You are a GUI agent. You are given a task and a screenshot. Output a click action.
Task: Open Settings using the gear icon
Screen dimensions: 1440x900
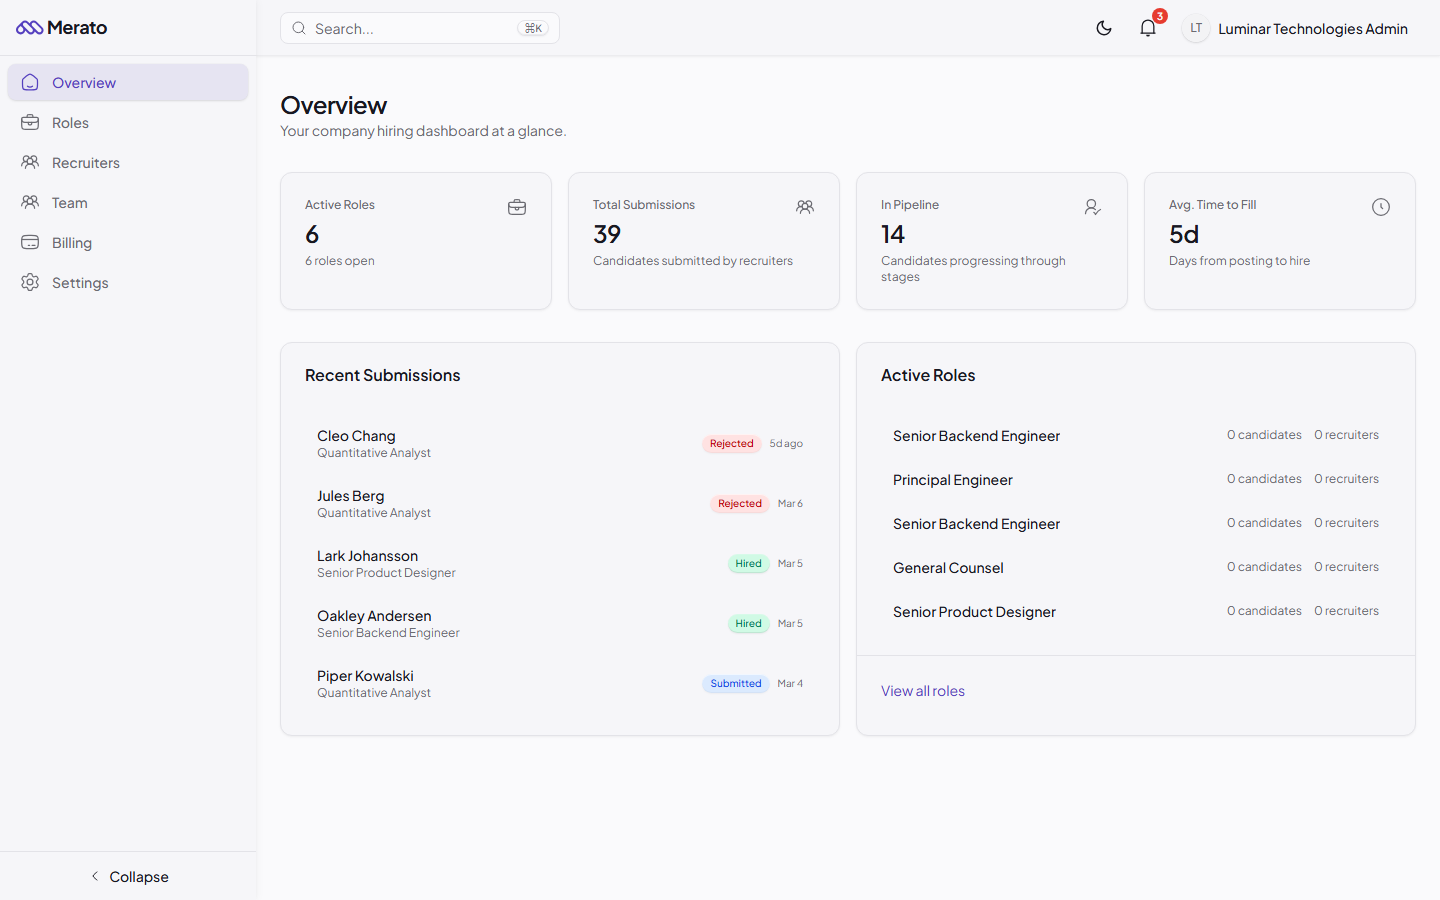pyautogui.click(x=30, y=282)
